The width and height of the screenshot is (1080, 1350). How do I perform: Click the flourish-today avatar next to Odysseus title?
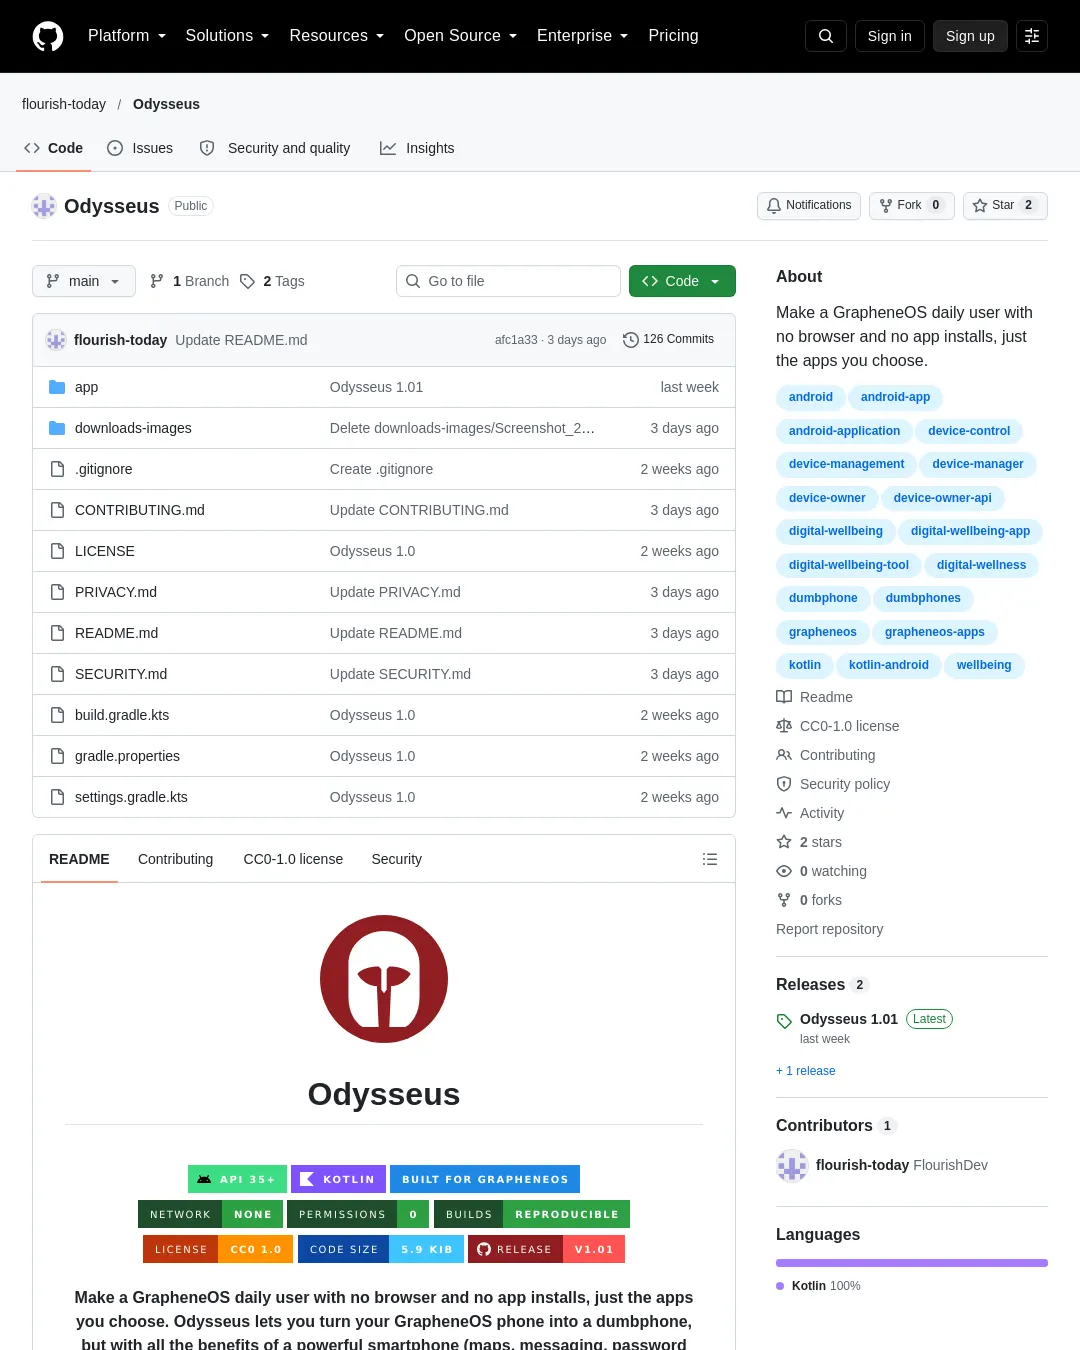coord(44,206)
